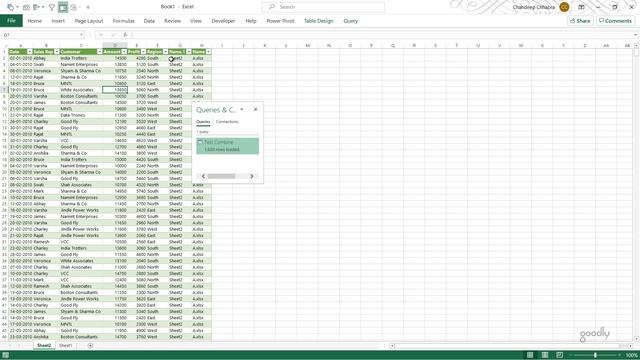Open the Query ribbon tab
The width and height of the screenshot is (640, 360).
(350, 21)
